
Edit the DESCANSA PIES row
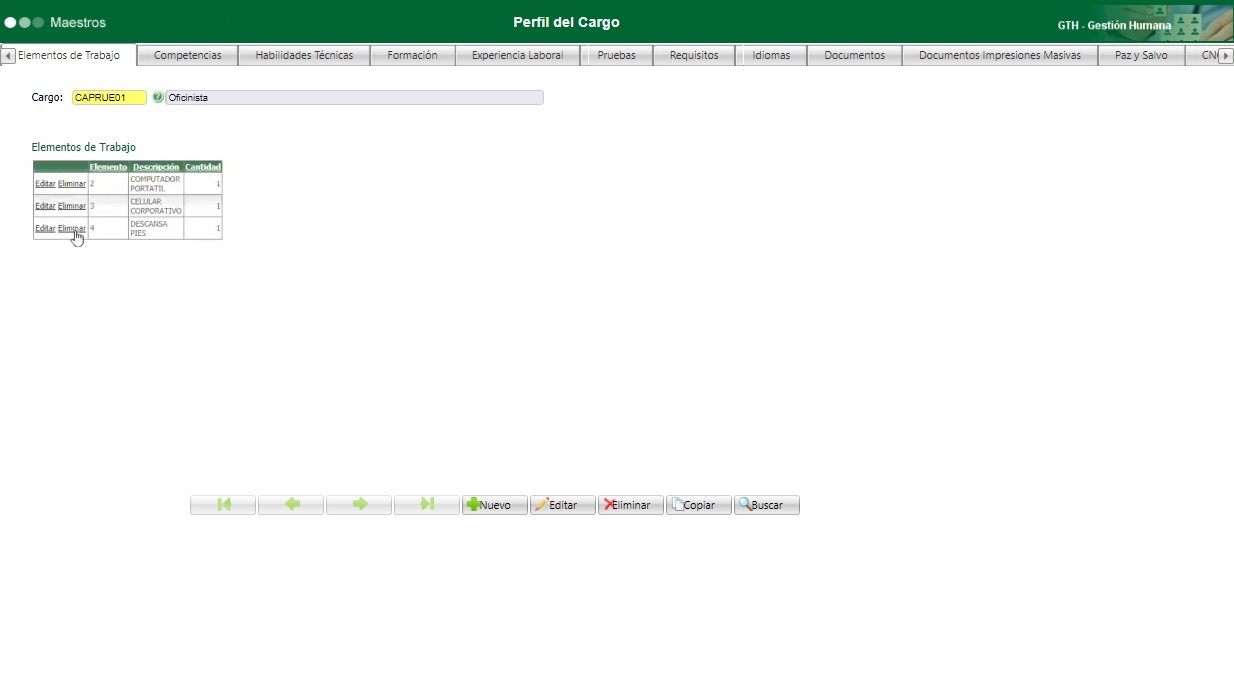pyautogui.click(x=45, y=229)
